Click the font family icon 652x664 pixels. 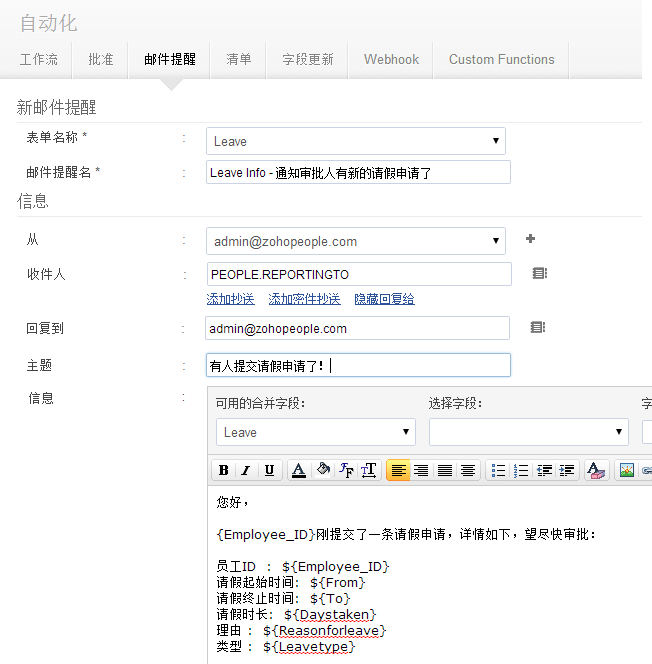pyautogui.click(x=346, y=471)
